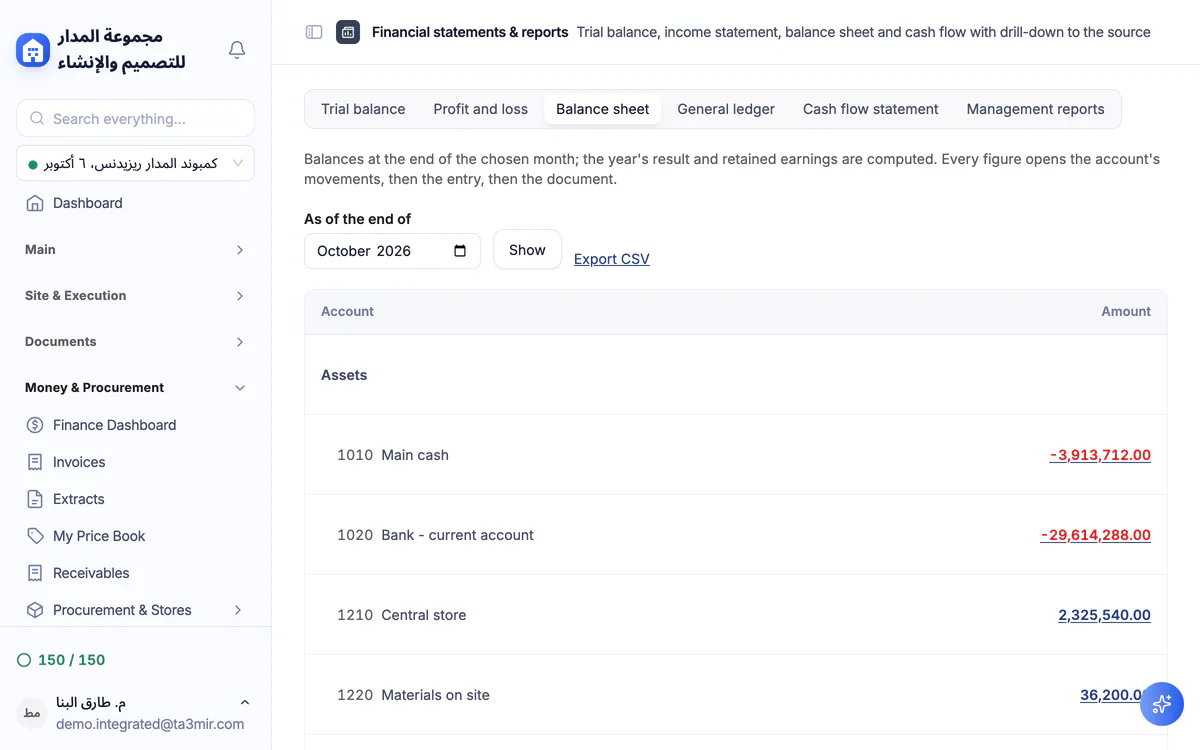Click the Invoices document icon
Image resolution: width=1200 pixels, height=750 pixels.
pyautogui.click(x=35, y=462)
